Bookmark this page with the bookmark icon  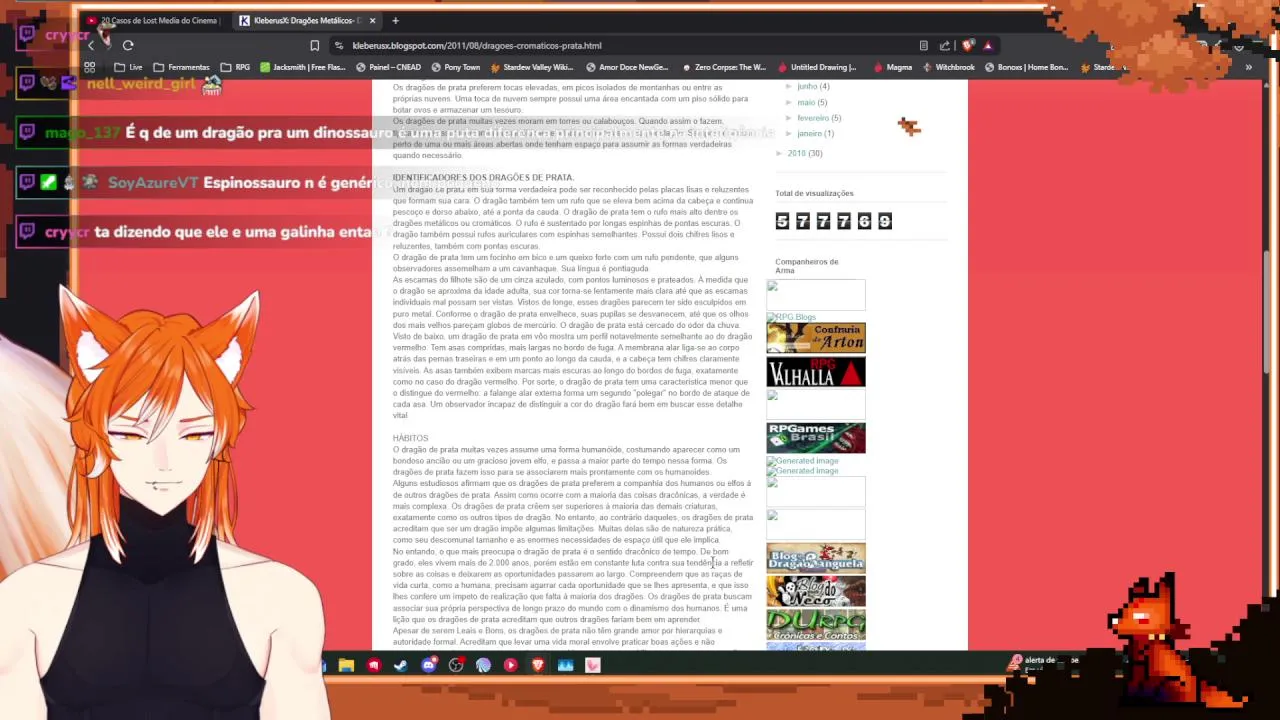pyautogui.click(x=315, y=45)
